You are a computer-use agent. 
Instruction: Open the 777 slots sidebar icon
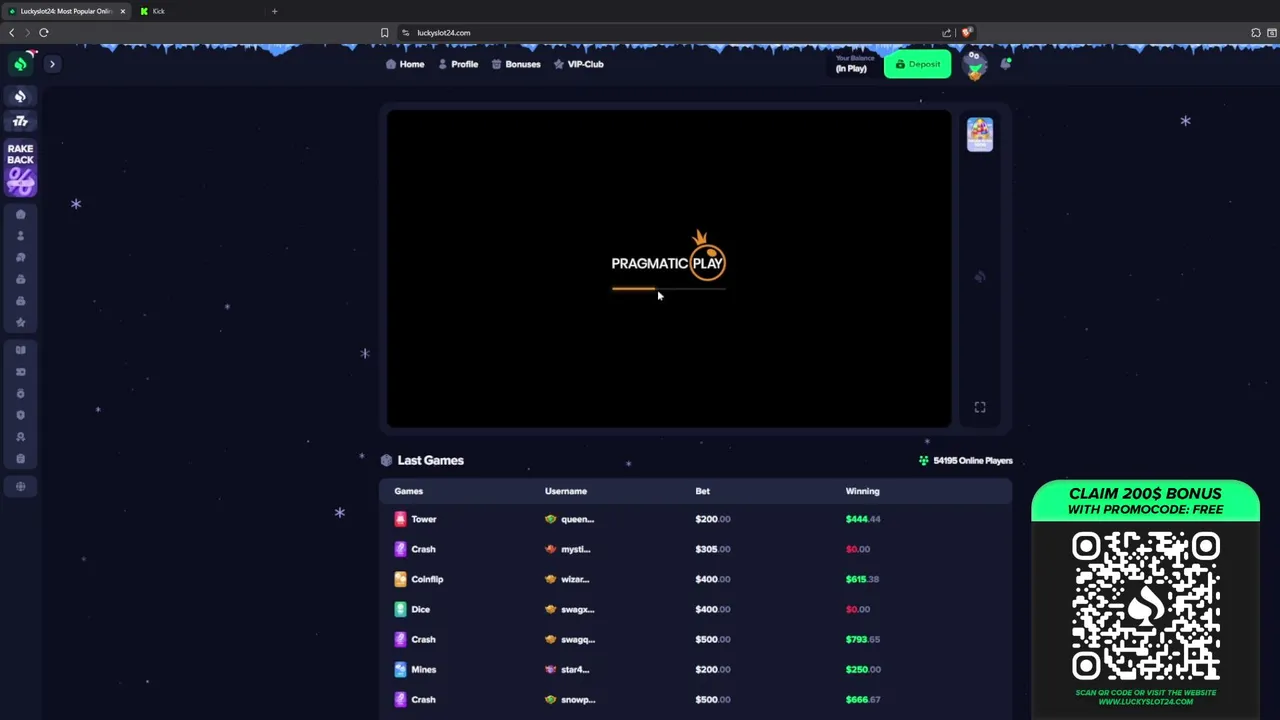[20, 121]
